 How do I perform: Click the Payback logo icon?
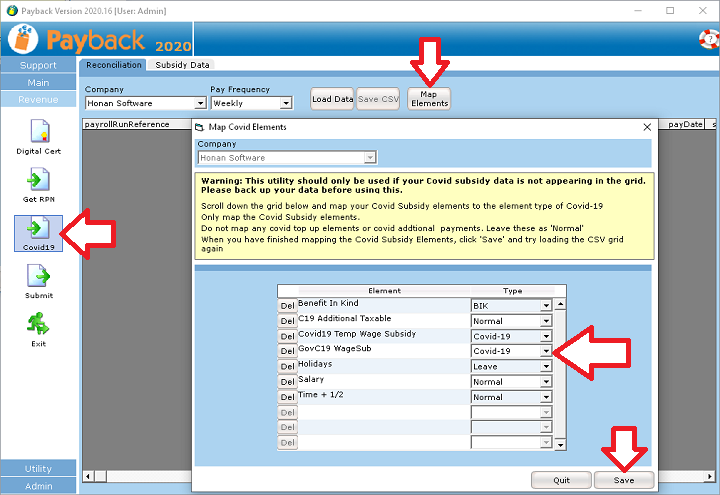23,39
